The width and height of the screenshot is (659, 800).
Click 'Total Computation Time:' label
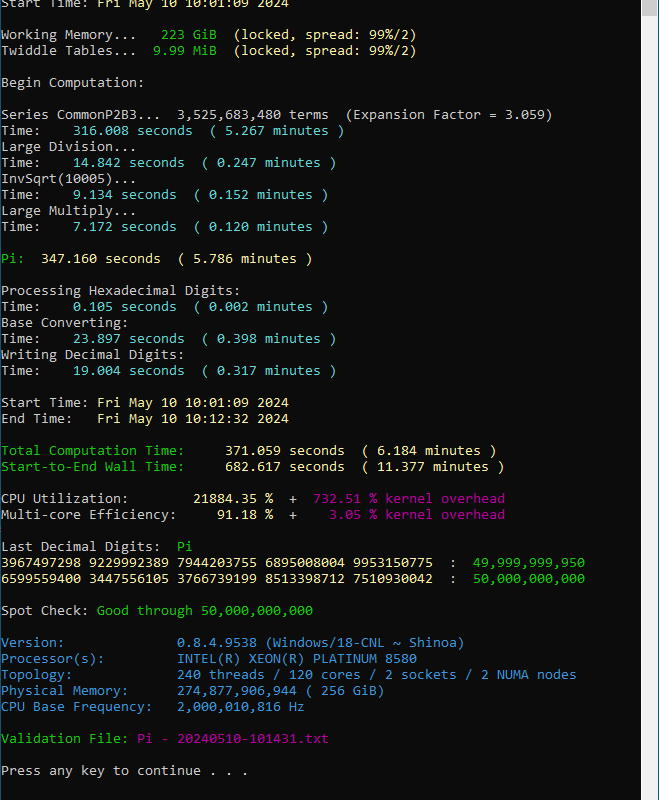point(92,451)
